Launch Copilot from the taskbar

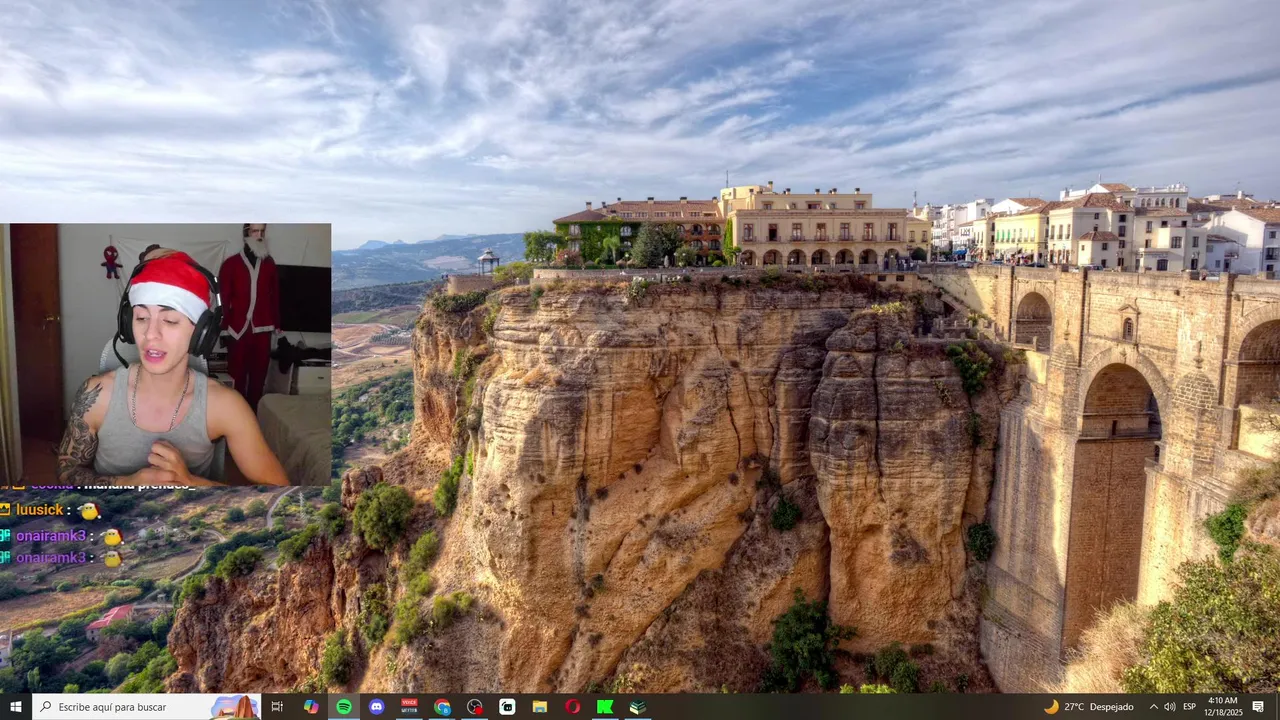(x=311, y=707)
